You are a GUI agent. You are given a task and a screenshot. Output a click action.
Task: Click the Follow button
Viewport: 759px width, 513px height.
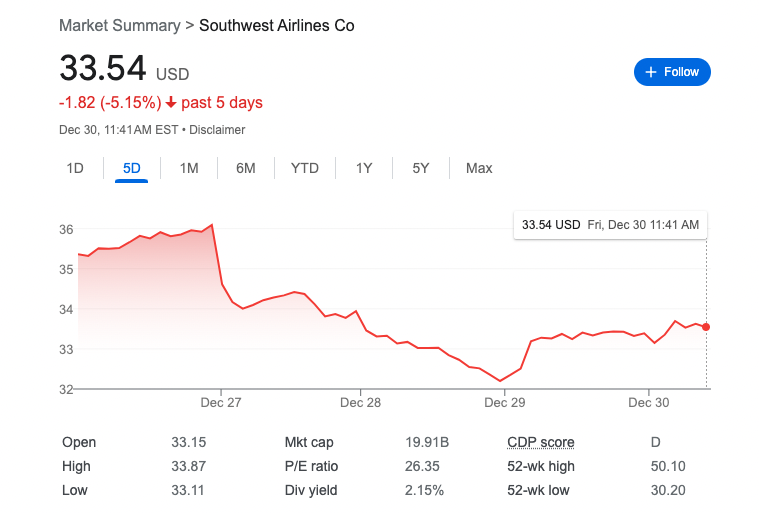[672, 72]
